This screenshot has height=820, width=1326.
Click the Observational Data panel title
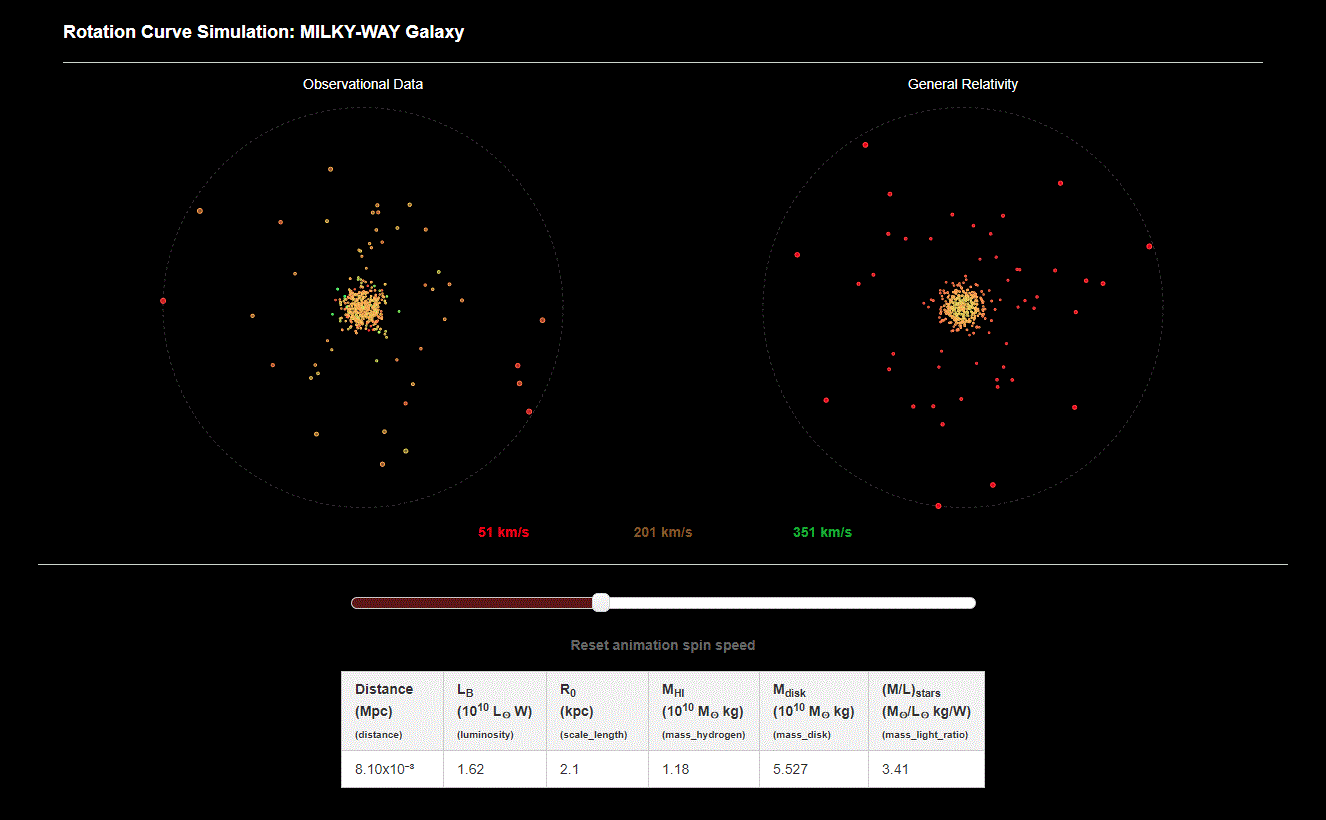pos(363,84)
